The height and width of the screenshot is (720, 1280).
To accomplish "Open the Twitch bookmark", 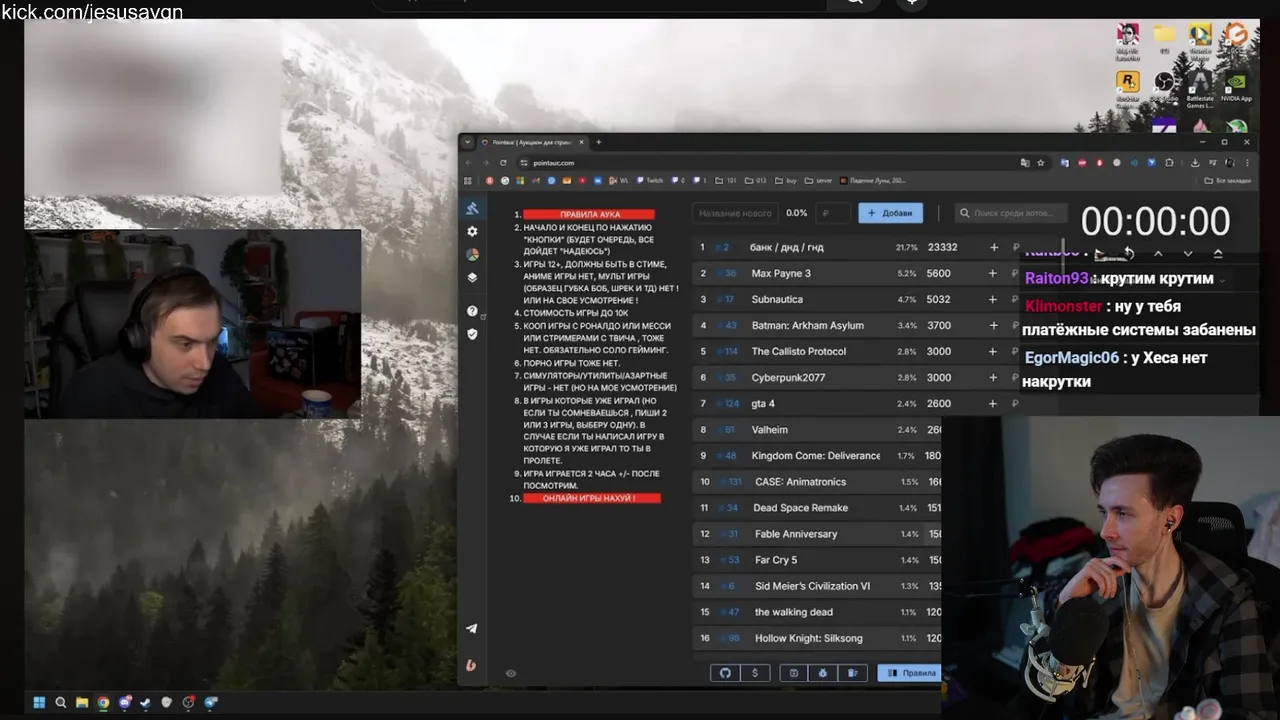I will pos(649,180).
